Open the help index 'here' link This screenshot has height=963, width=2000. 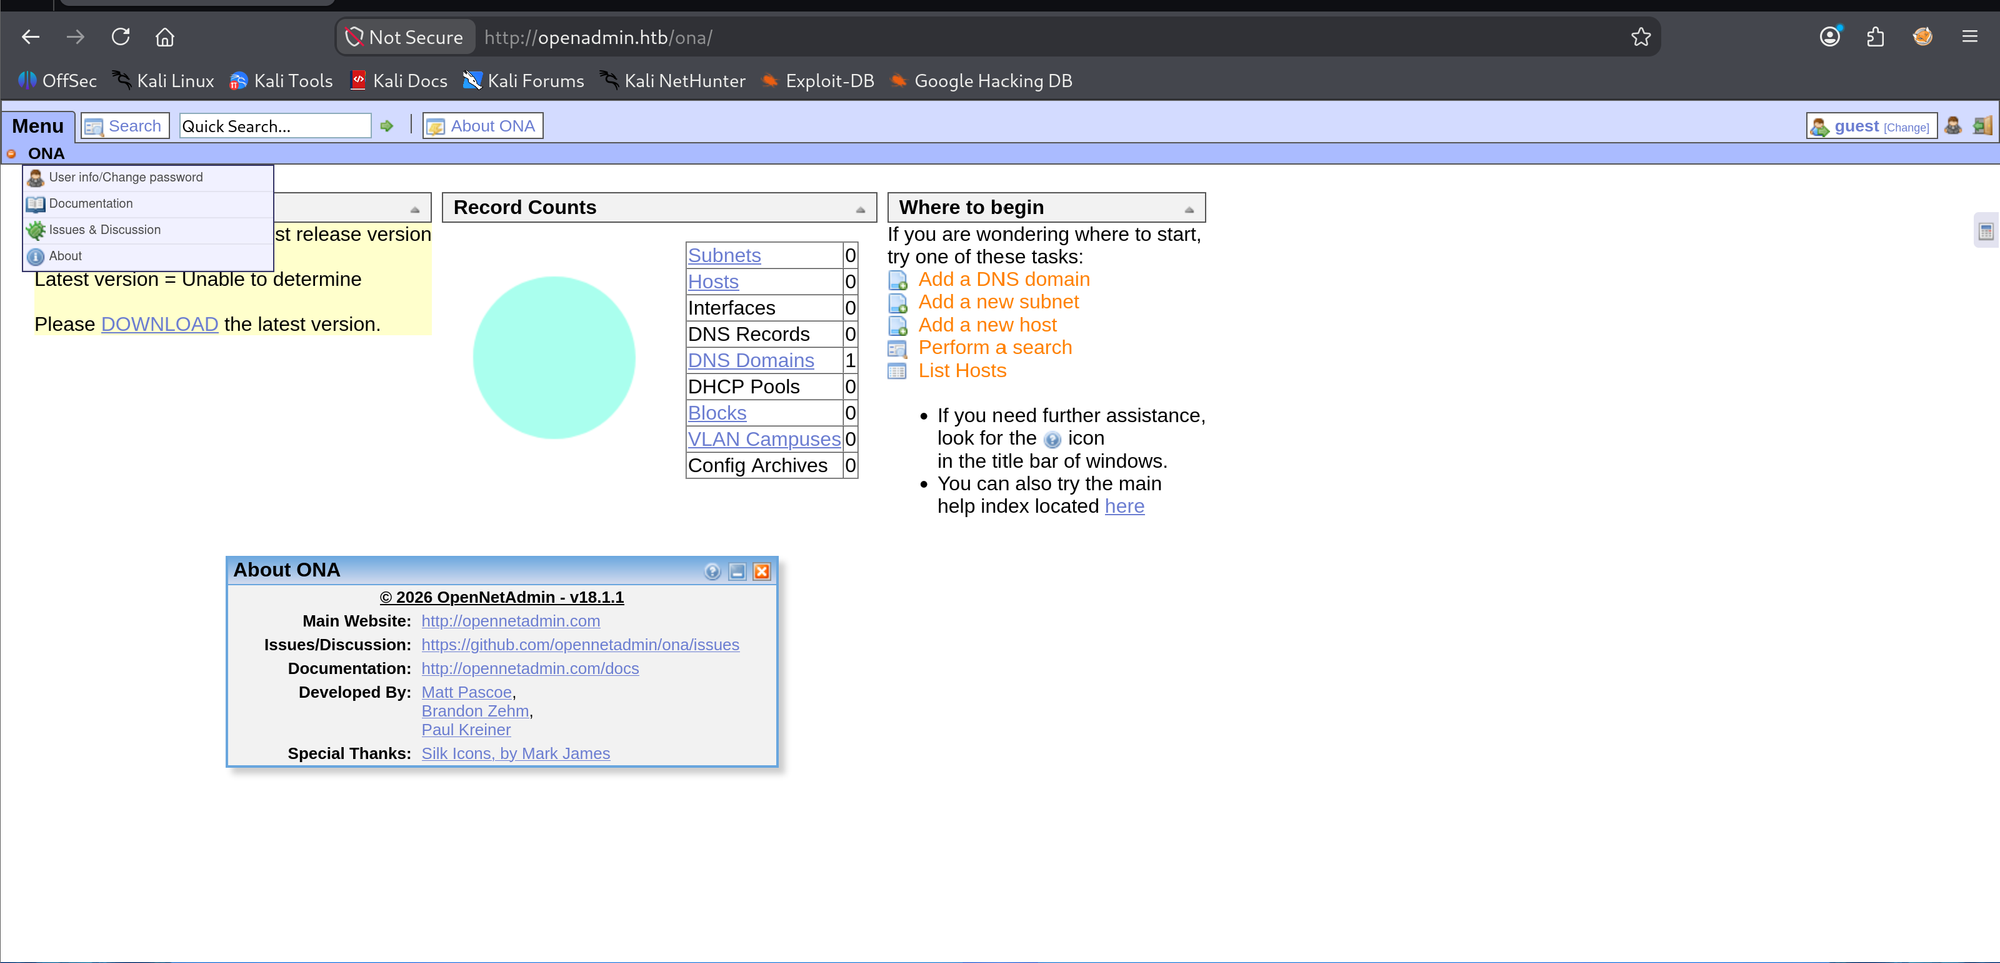coord(1124,507)
